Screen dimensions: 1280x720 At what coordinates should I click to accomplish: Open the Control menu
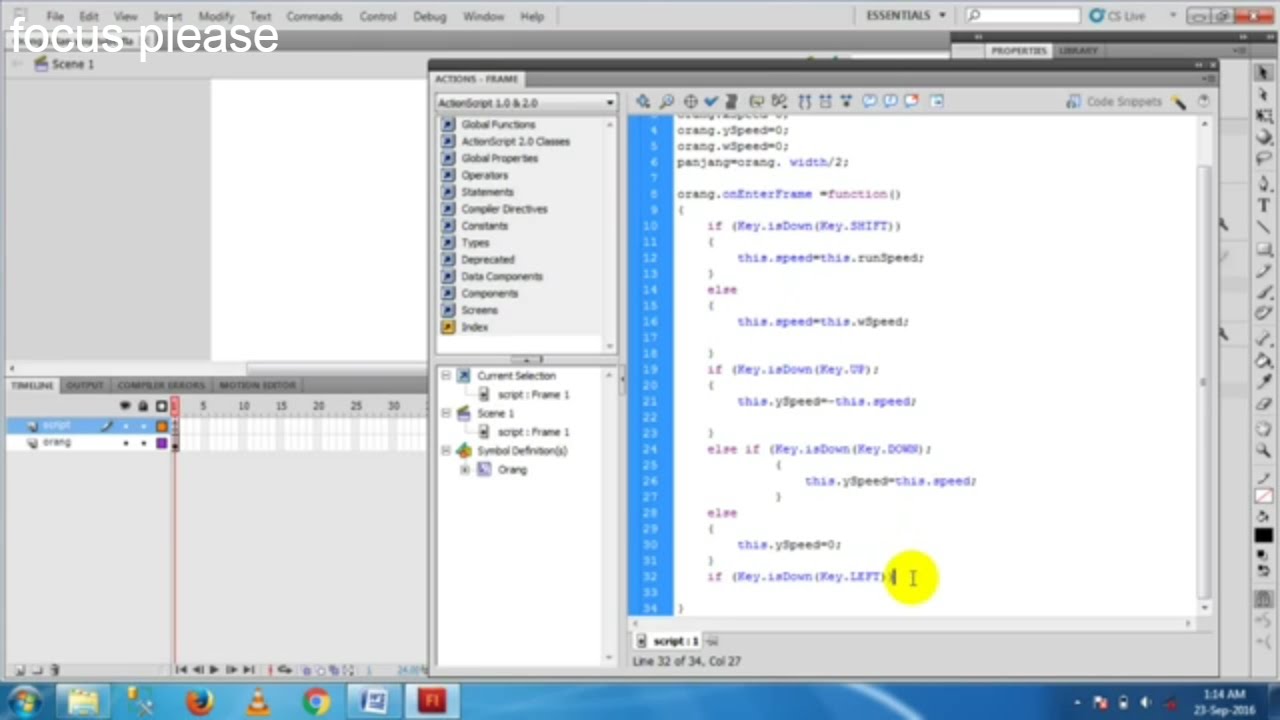(378, 16)
